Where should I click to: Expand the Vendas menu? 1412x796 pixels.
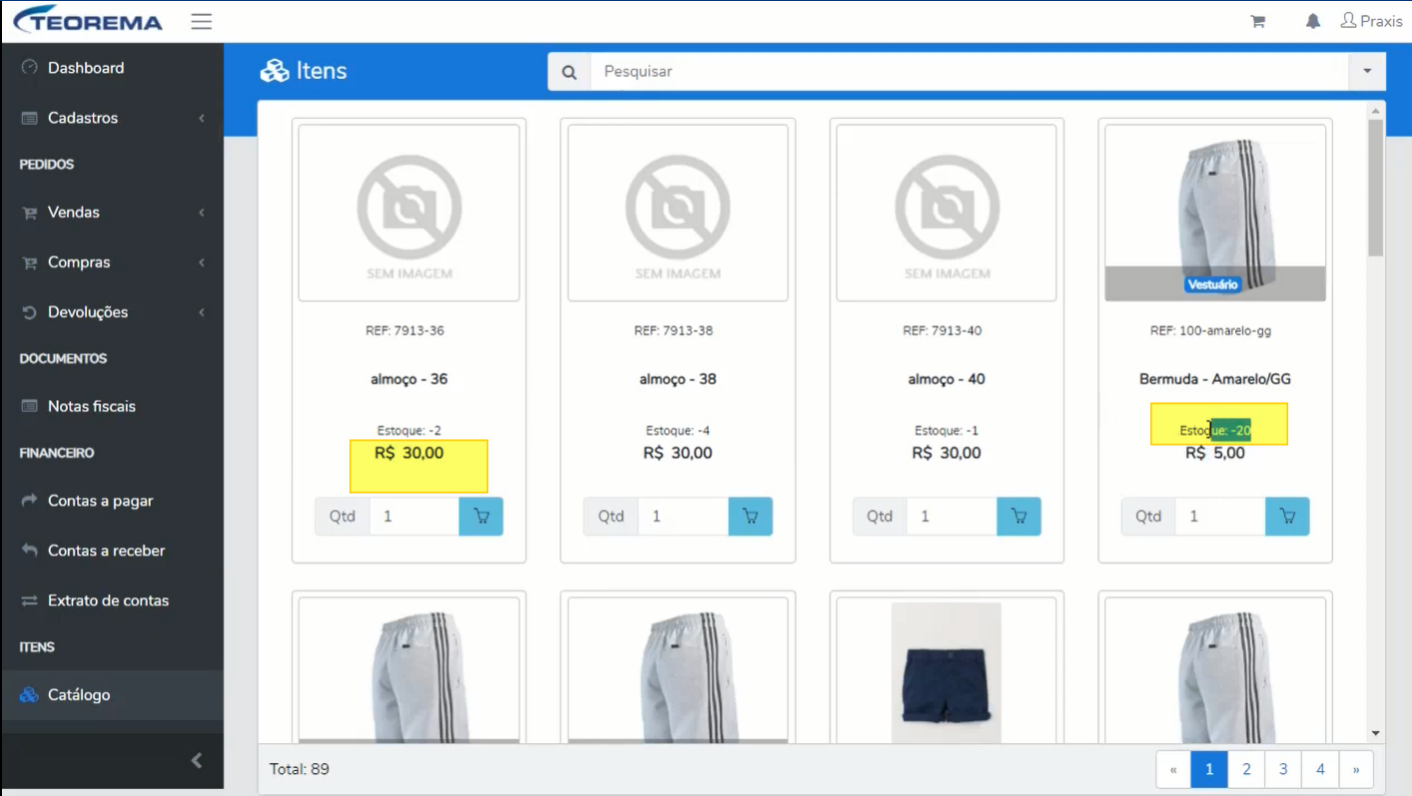click(112, 212)
